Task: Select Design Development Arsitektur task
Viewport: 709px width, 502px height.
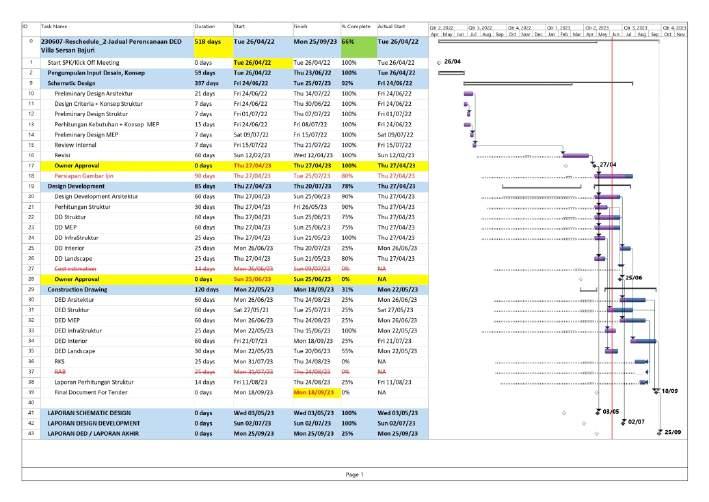Action: [x=96, y=197]
